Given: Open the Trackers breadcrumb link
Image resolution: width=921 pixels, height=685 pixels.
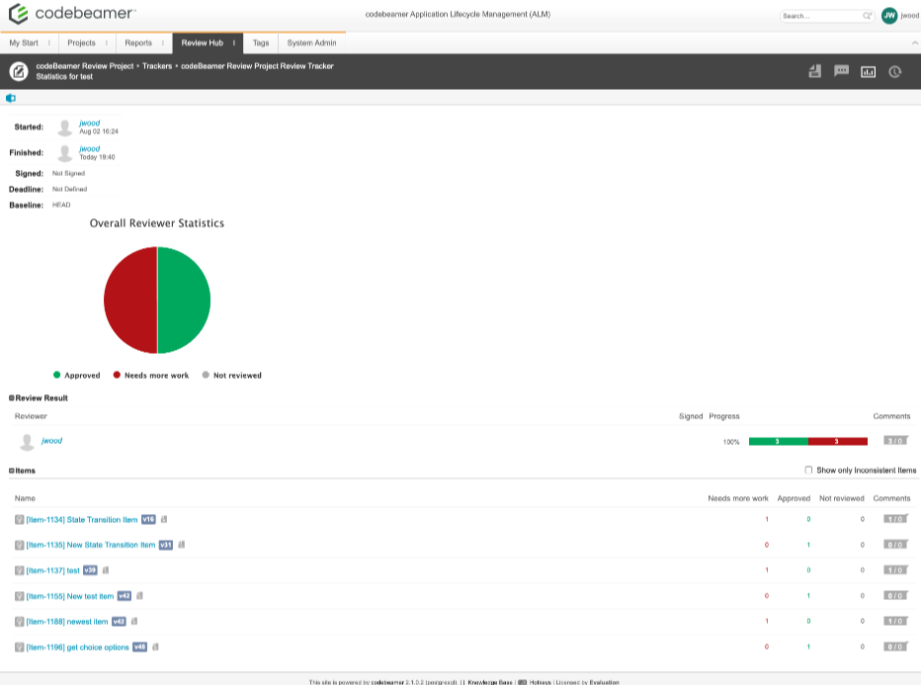Looking at the screenshot, I should 157,66.
